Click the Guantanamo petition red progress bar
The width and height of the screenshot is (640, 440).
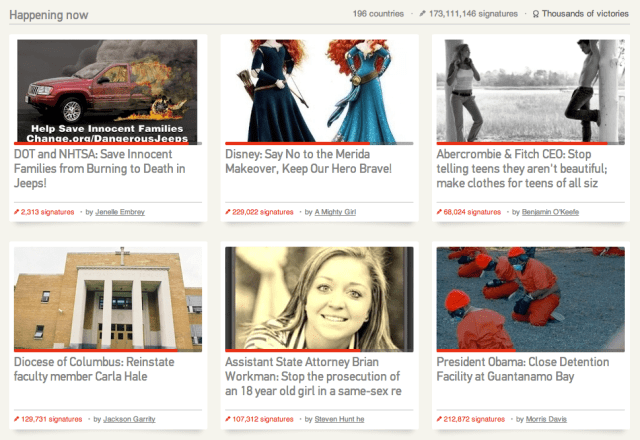(476, 350)
